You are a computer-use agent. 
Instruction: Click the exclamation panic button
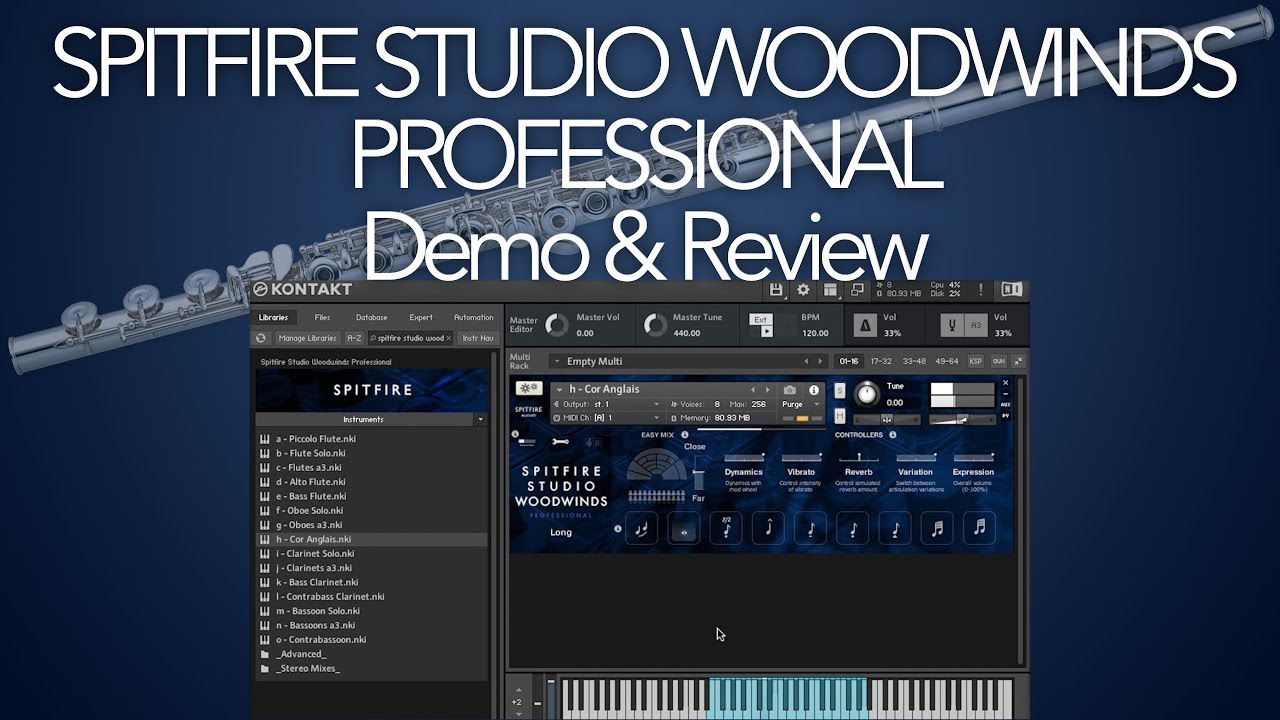pyautogui.click(x=981, y=290)
